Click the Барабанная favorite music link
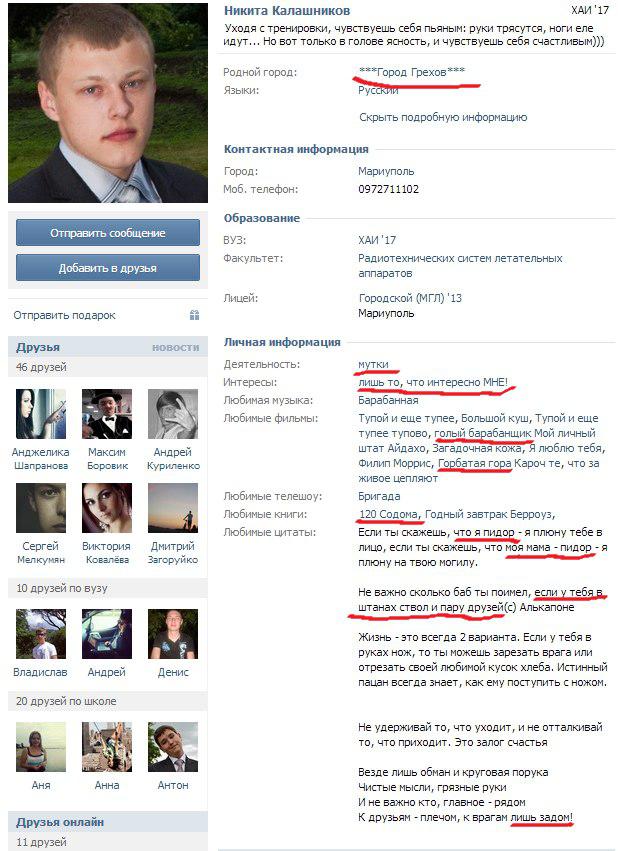The width and height of the screenshot is (618, 851). [x=388, y=400]
